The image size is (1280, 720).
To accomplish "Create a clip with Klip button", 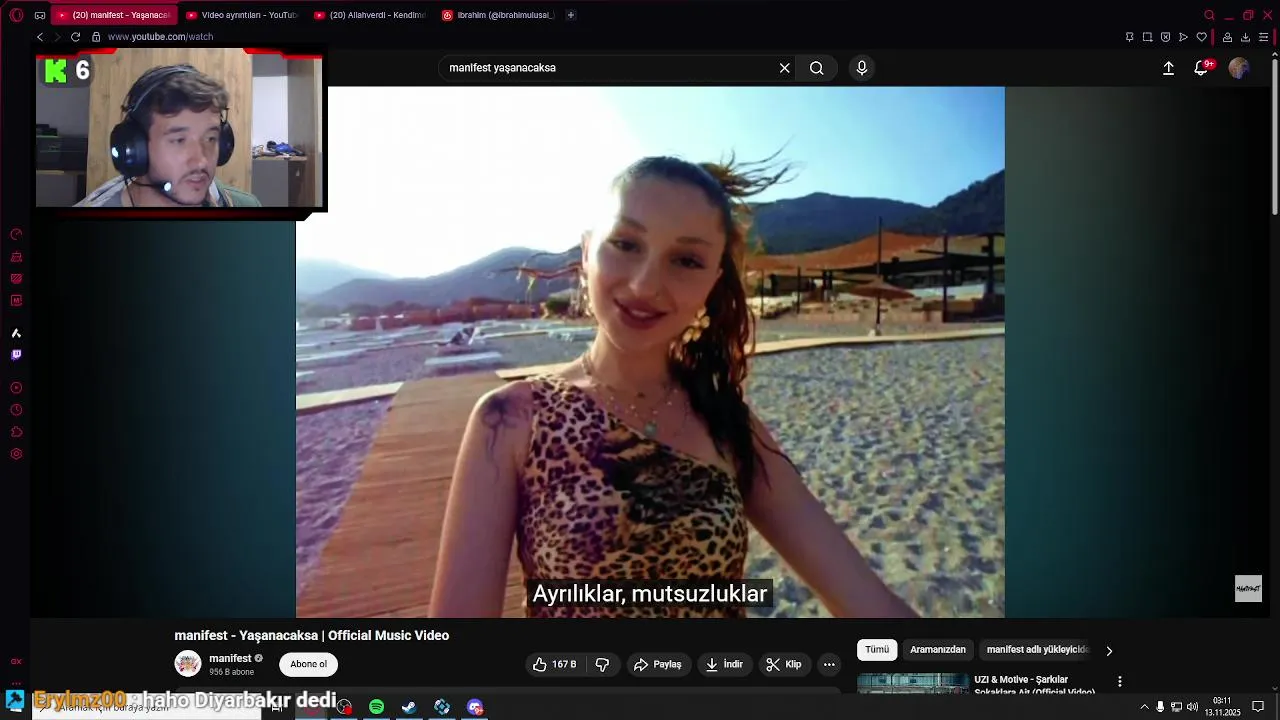I will 783,664.
